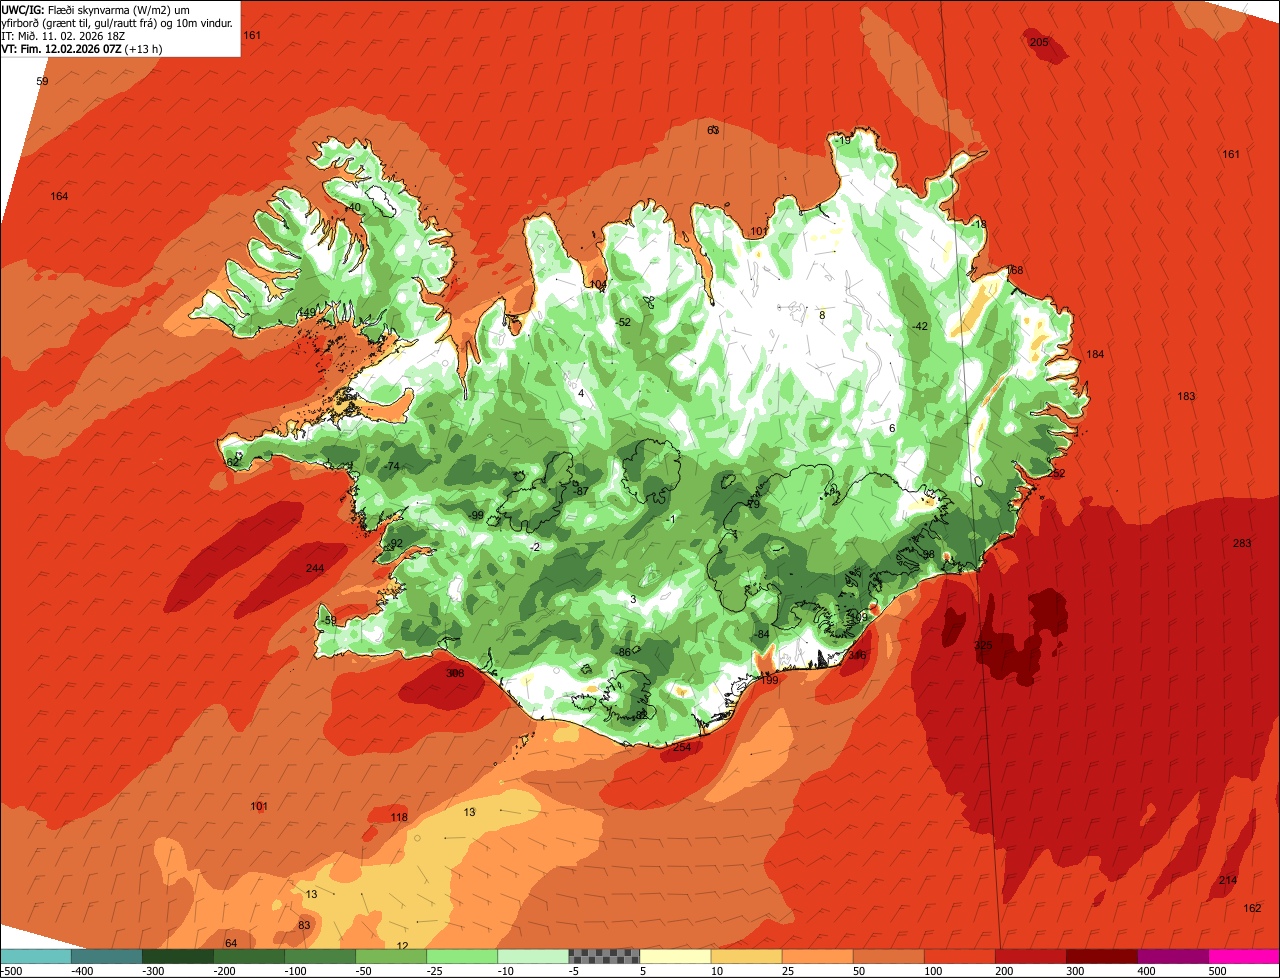Image resolution: width=1280 pixels, height=978 pixels.
Task: Click the '162' value on the map
Action: click(1252, 908)
